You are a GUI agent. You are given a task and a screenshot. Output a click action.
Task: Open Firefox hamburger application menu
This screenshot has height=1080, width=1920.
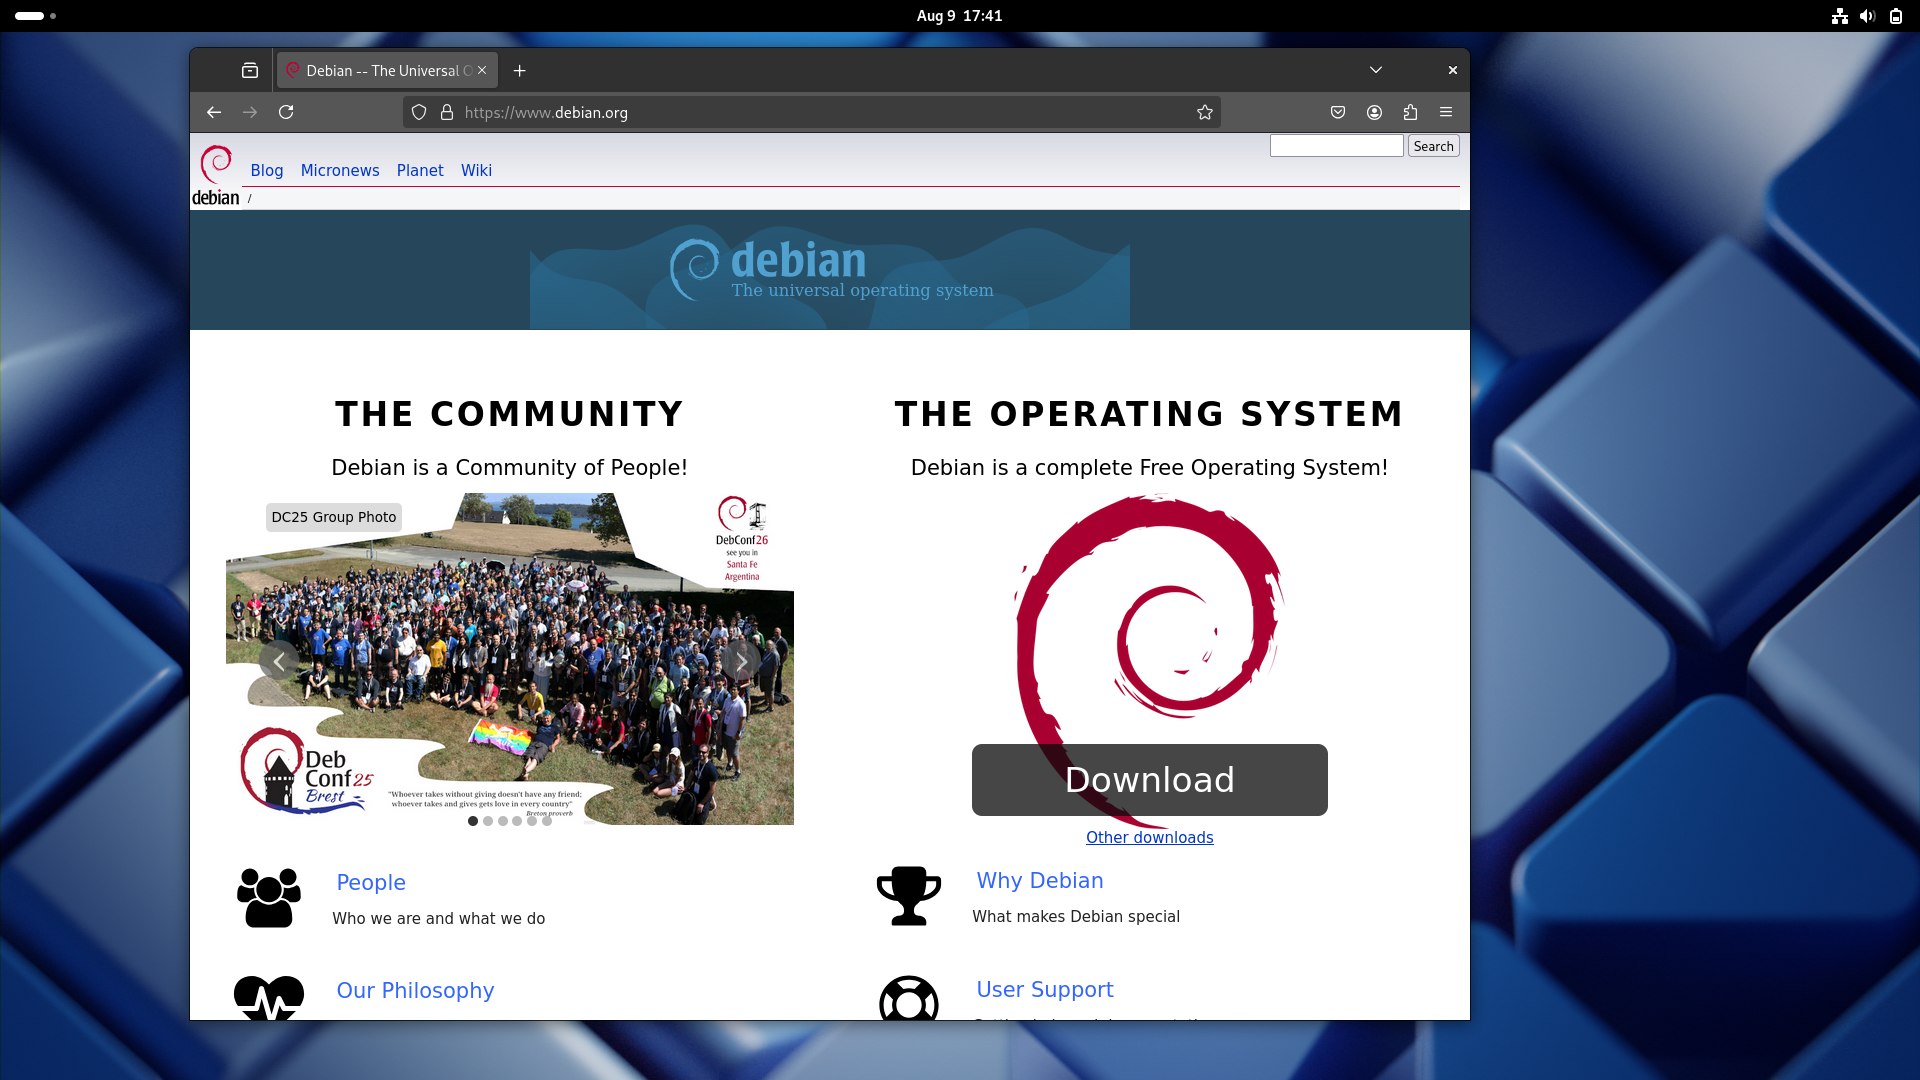tap(1446, 112)
